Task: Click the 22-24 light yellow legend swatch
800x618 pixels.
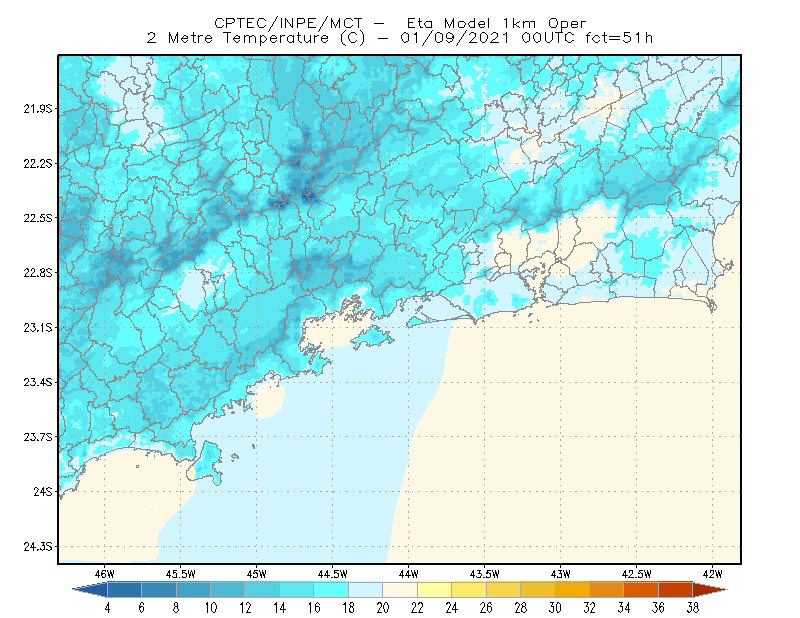Action: click(x=435, y=590)
